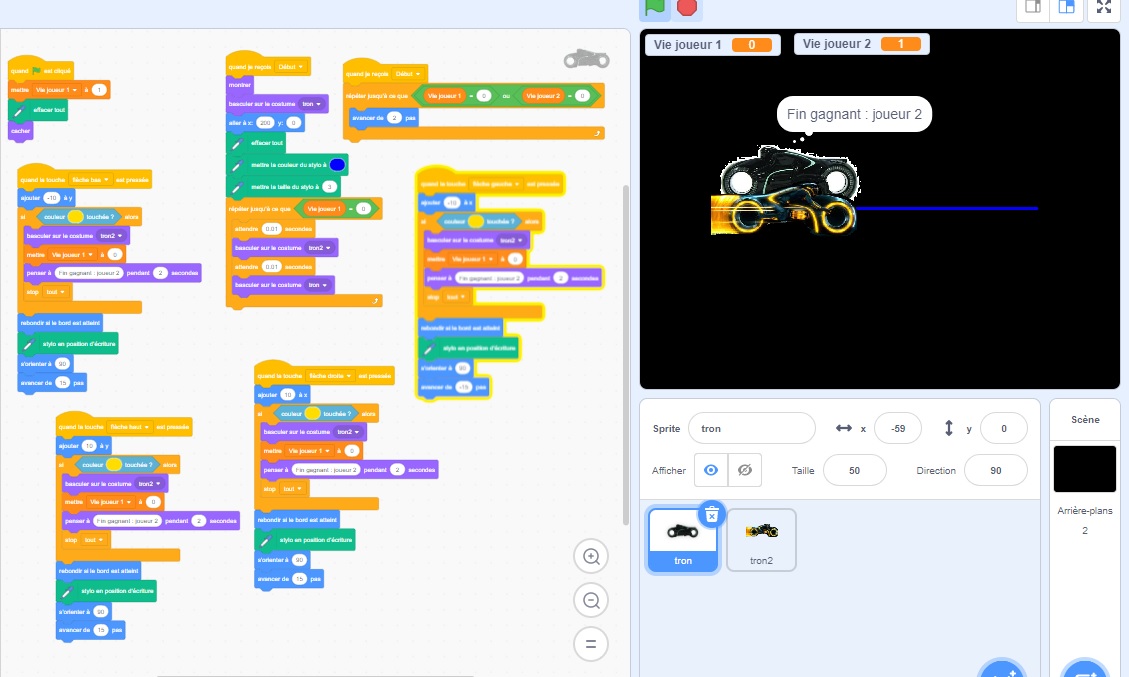This screenshot has height=677, width=1129.
Task: Click the 'cacher' block under green flag script
Action: click(x=20, y=131)
